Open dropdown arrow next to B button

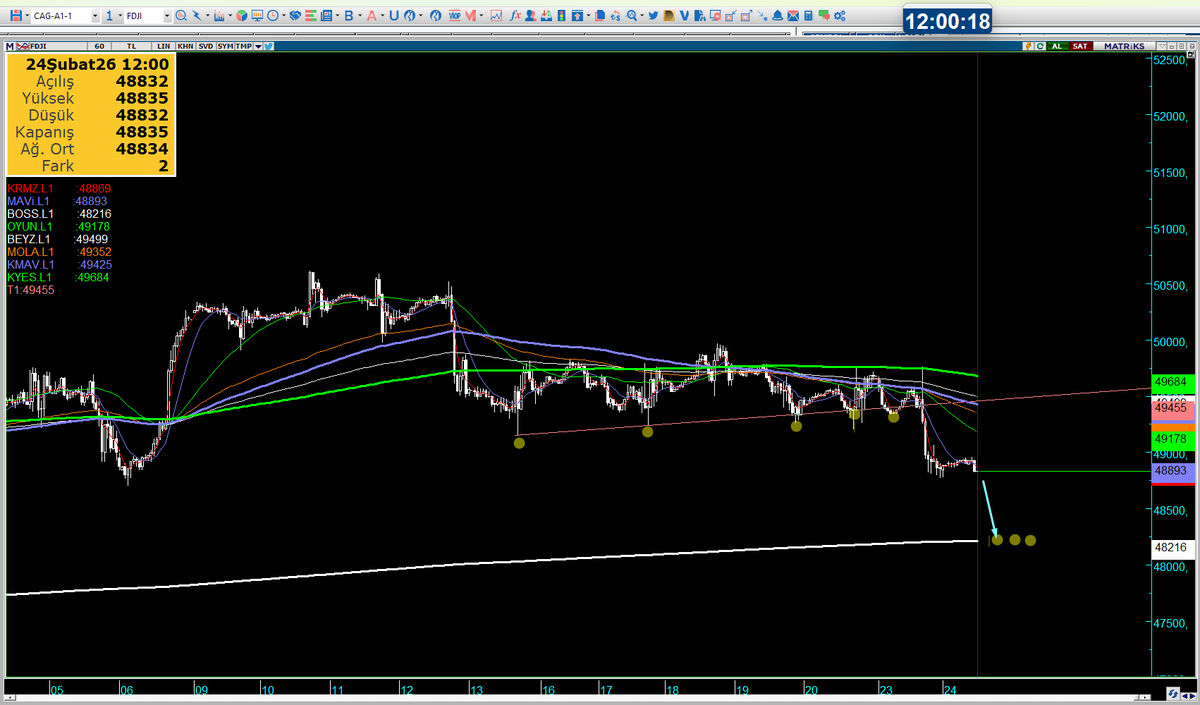(x=360, y=16)
